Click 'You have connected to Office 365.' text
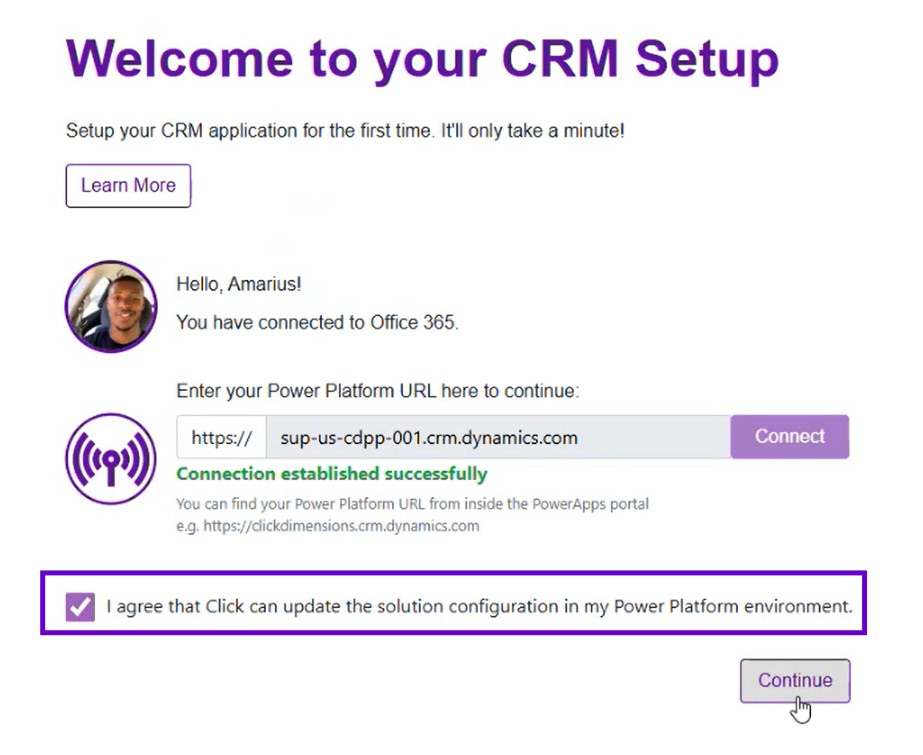Viewport: 923px width, 755px height. (x=317, y=322)
